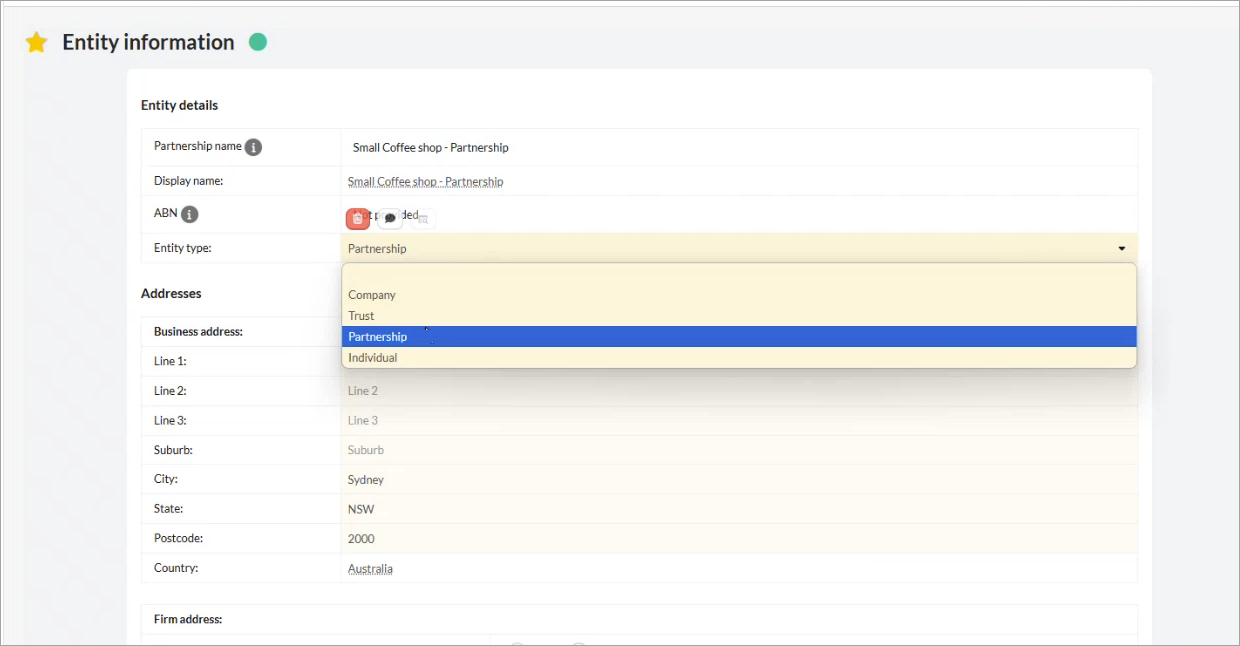Viewport: 1240px width, 646px height.
Task: Pick Individual from the entity type options
Action: tap(373, 358)
